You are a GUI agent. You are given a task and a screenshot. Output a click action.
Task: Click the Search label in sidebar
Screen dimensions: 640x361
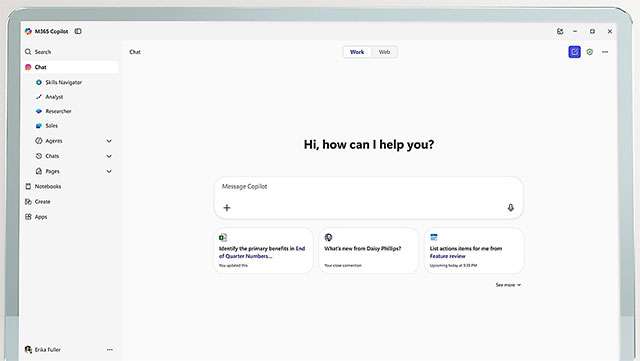(43, 52)
